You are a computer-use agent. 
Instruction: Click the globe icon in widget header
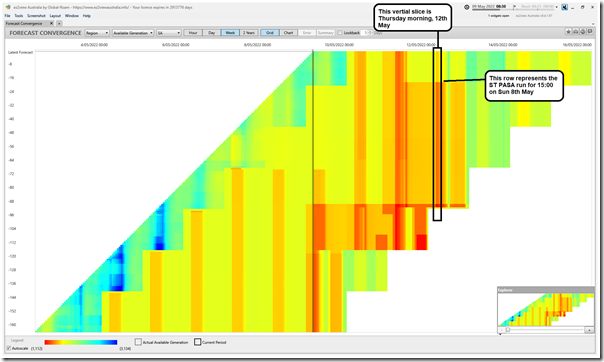tap(582, 32)
